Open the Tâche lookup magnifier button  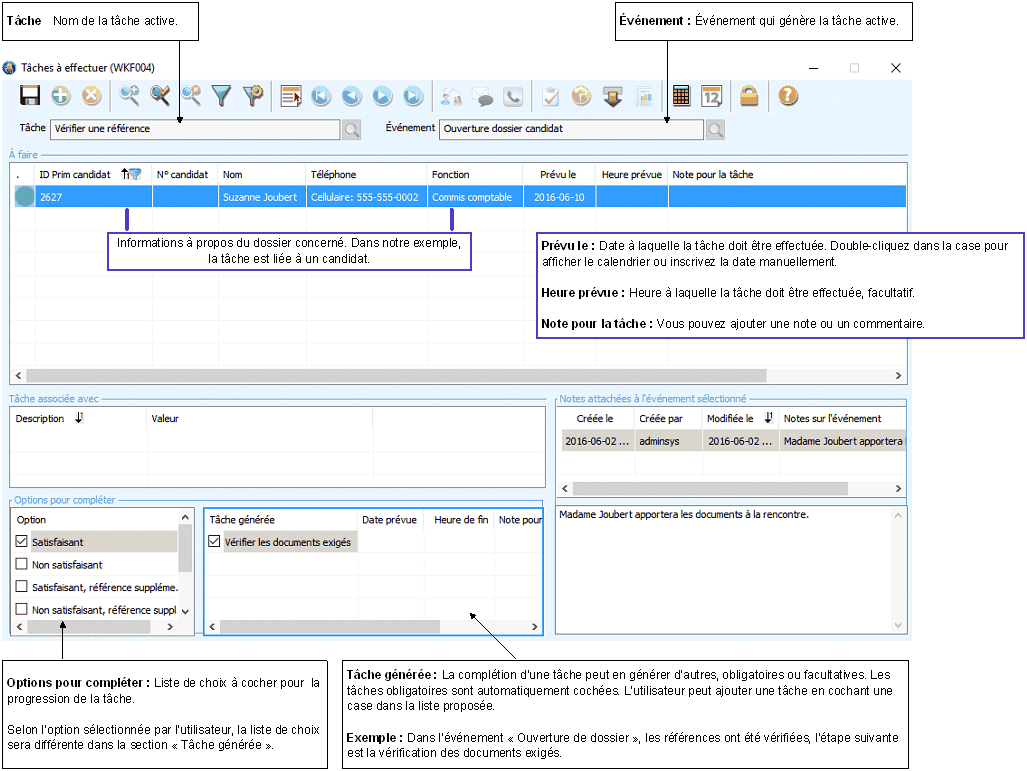(x=352, y=129)
